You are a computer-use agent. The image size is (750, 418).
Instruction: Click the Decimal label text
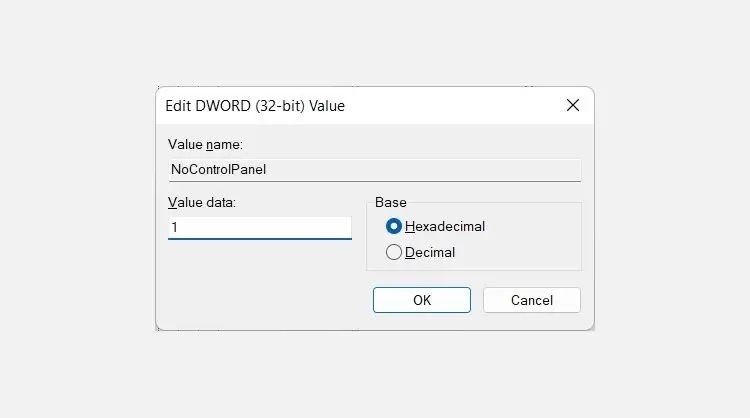430,252
